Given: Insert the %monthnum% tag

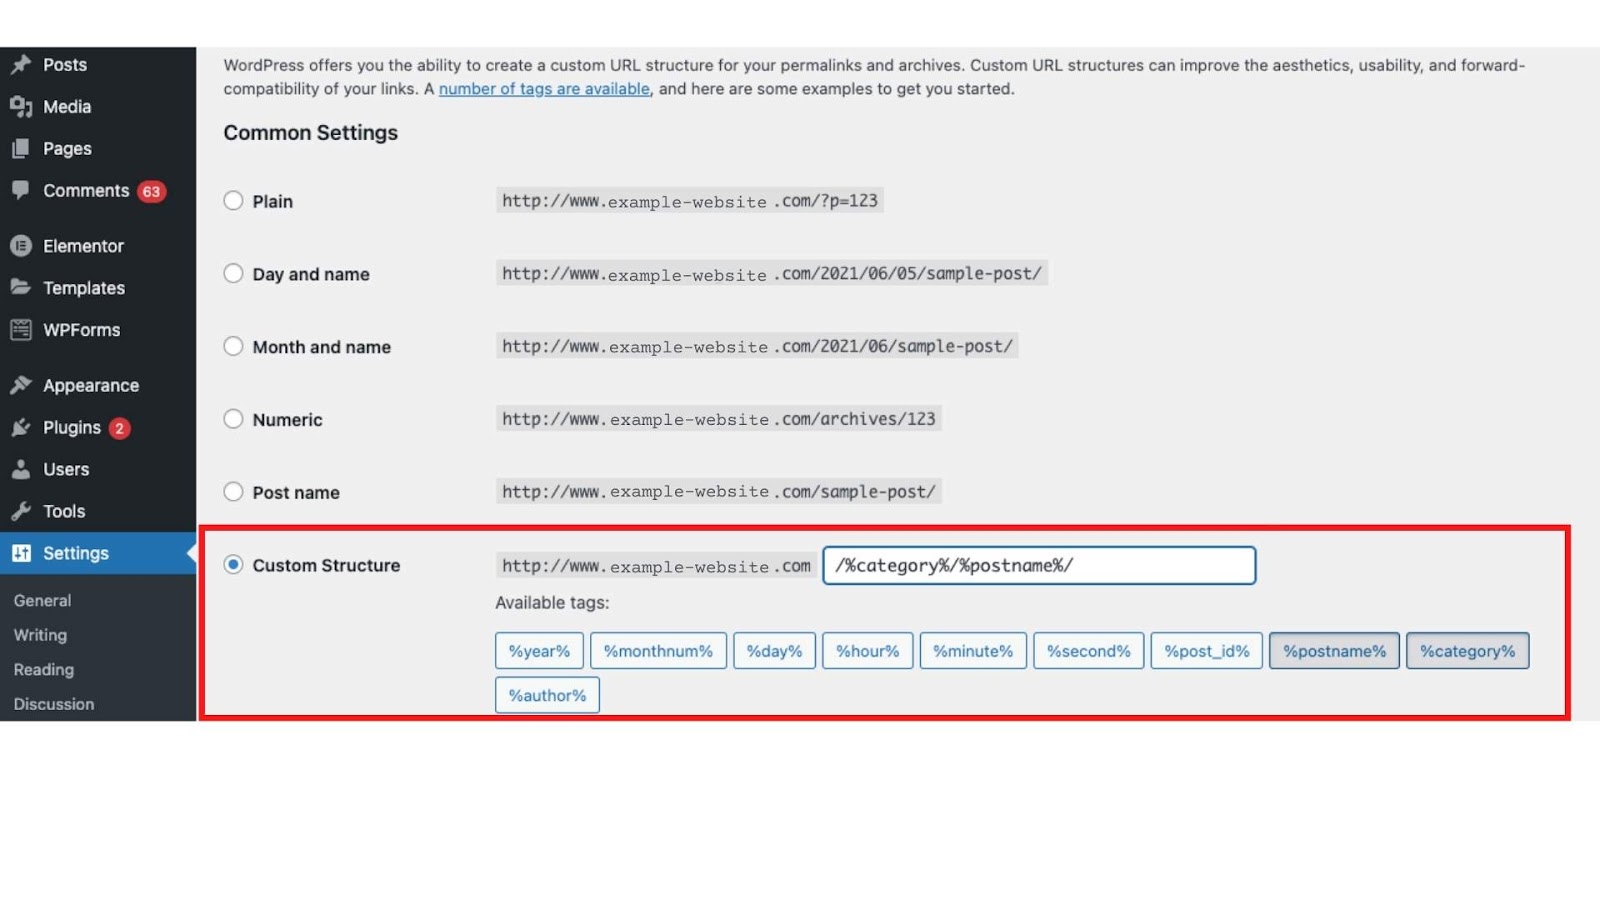Looking at the screenshot, I should click(x=658, y=651).
